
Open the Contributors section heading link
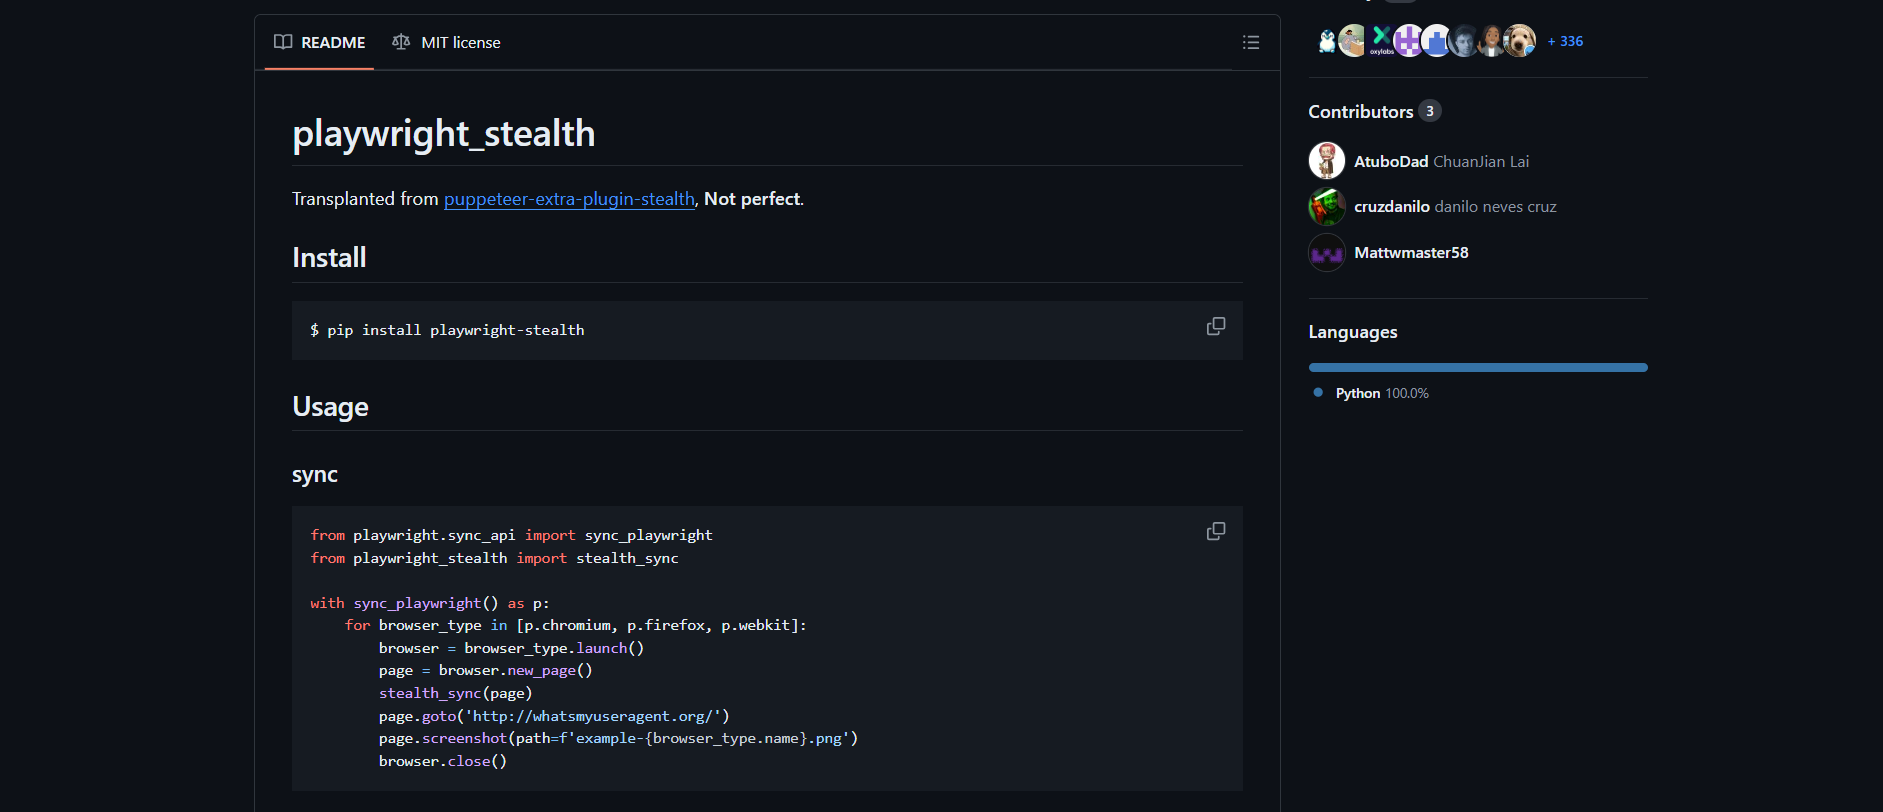pyautogui.click(x=1360, y=112)
